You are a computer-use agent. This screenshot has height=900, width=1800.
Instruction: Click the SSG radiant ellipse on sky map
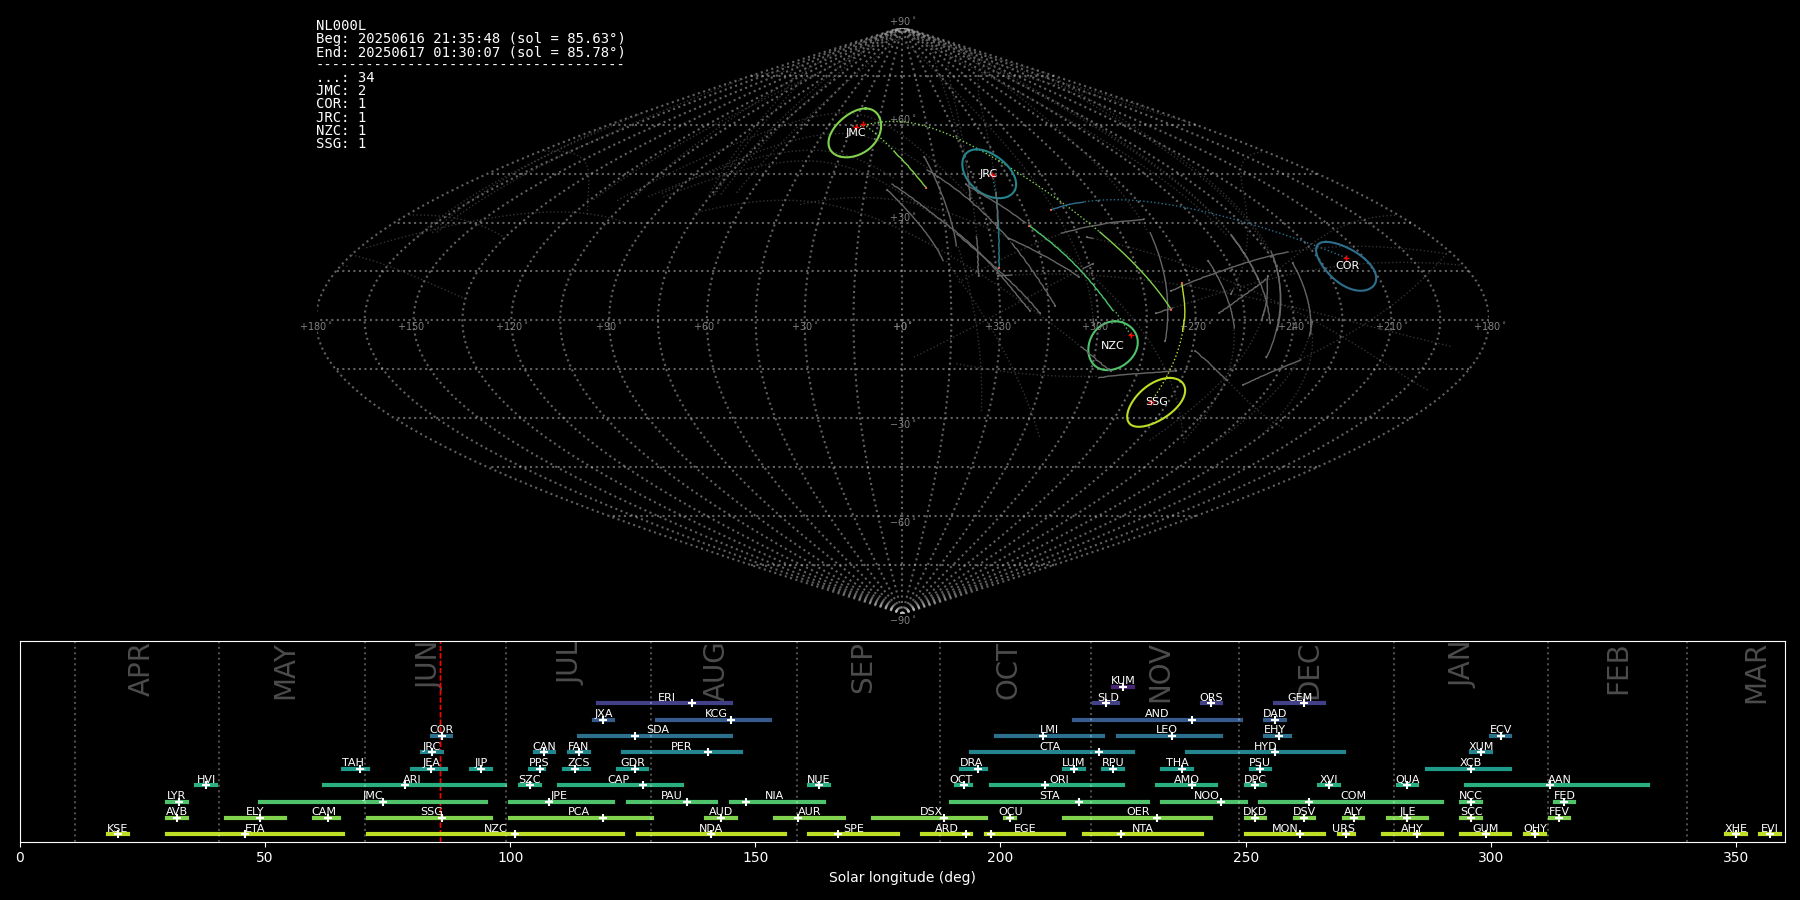pos(1156,402)
